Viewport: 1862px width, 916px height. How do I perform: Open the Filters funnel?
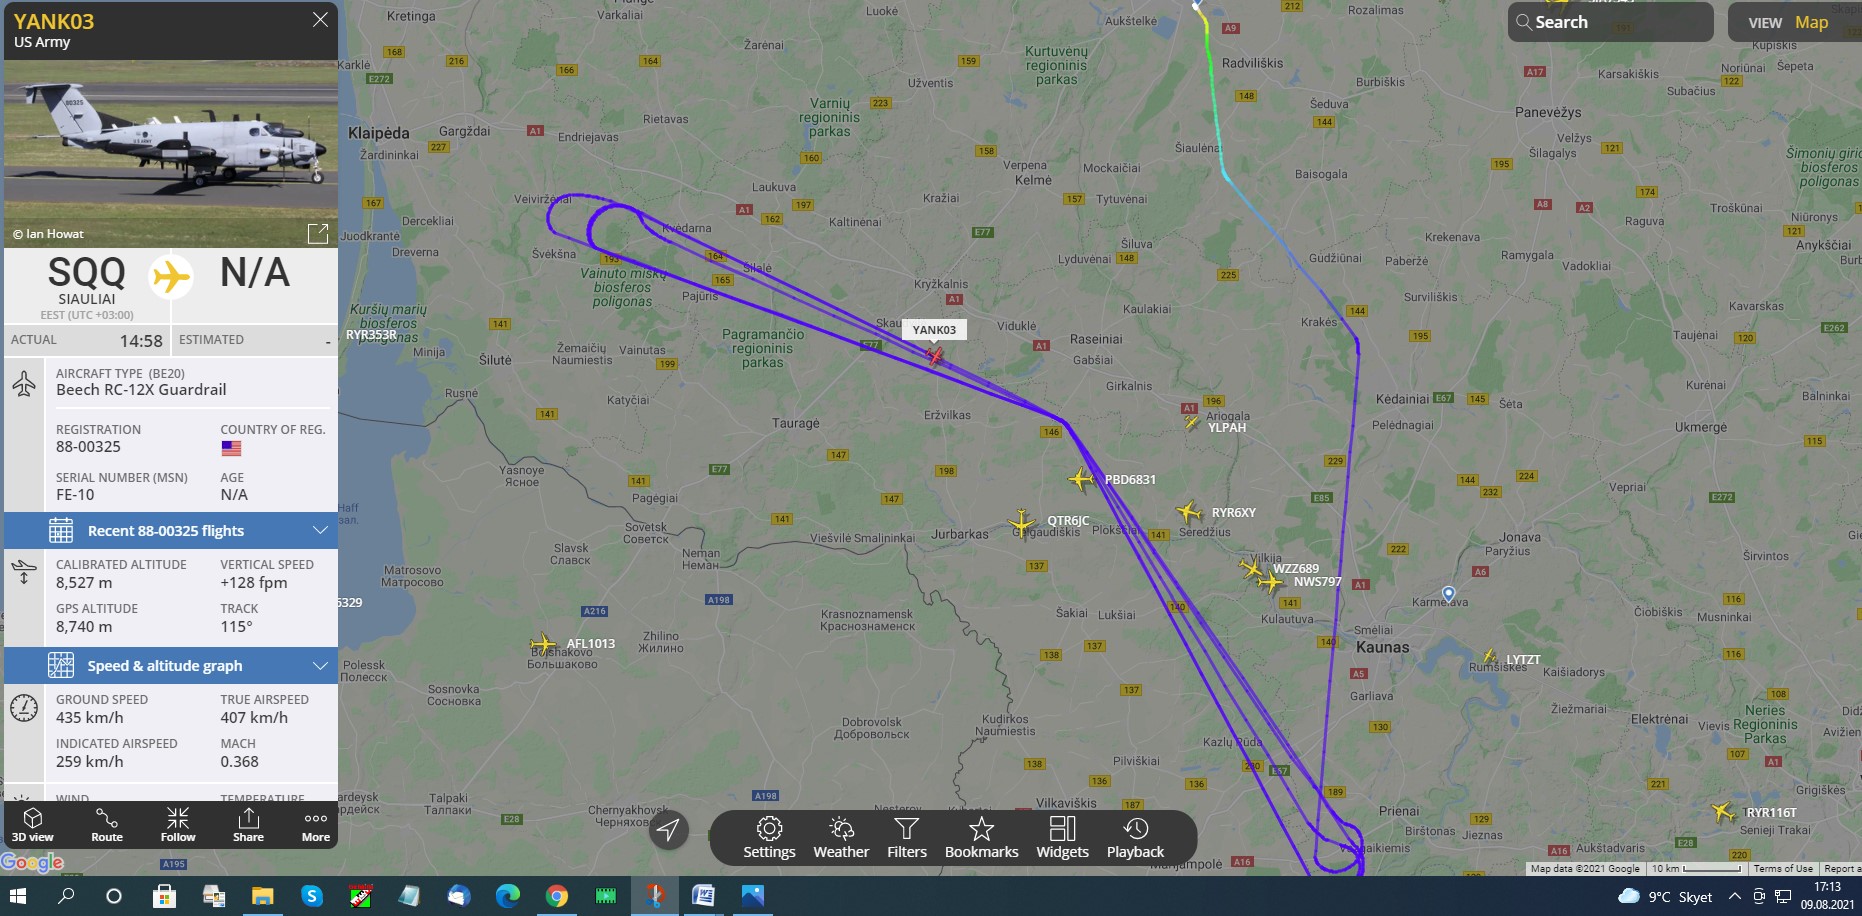(x=907, y=838)
